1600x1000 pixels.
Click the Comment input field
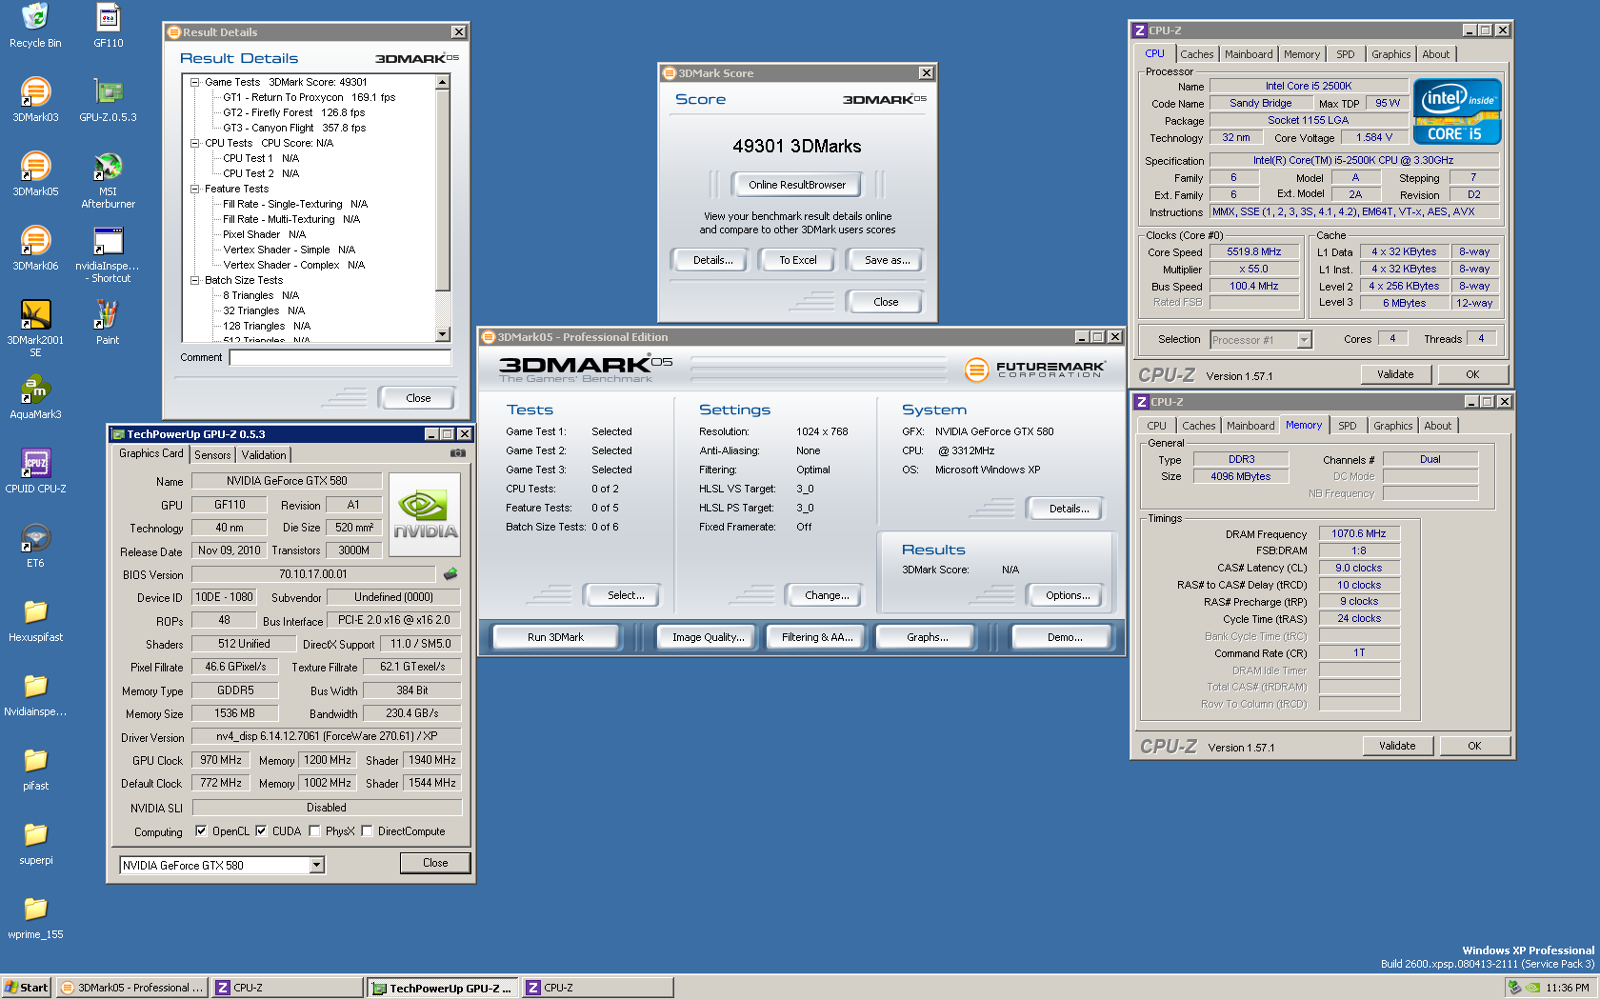pos(339,357)
